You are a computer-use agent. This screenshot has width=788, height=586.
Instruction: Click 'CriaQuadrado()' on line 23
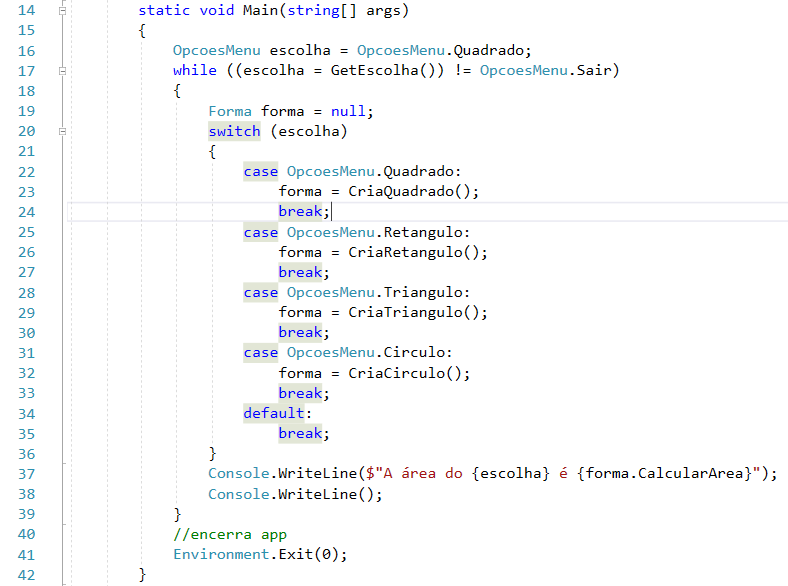click(409, 191)
